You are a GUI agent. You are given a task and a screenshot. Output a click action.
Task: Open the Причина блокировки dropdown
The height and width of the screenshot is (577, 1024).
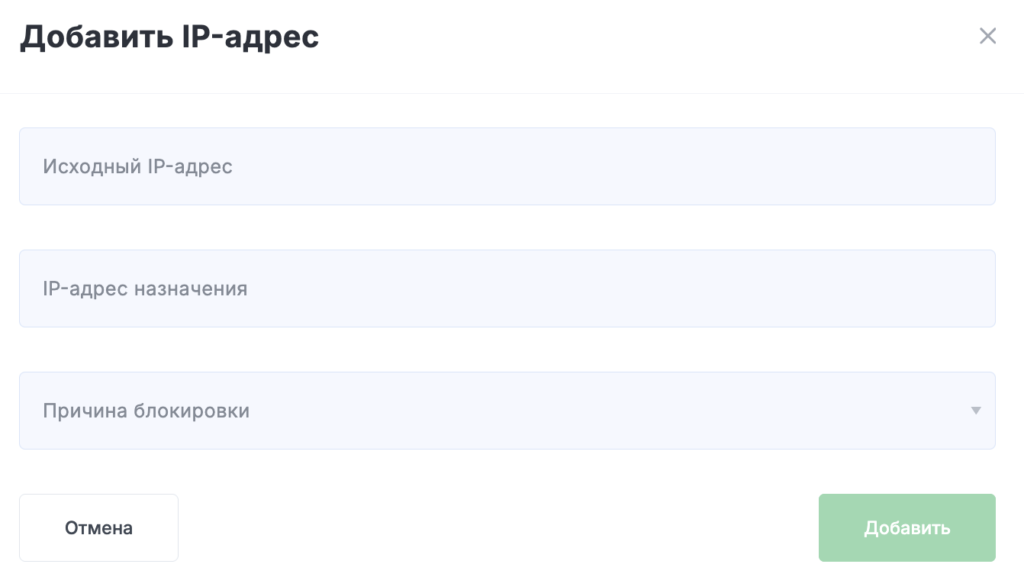coord(507,411)
